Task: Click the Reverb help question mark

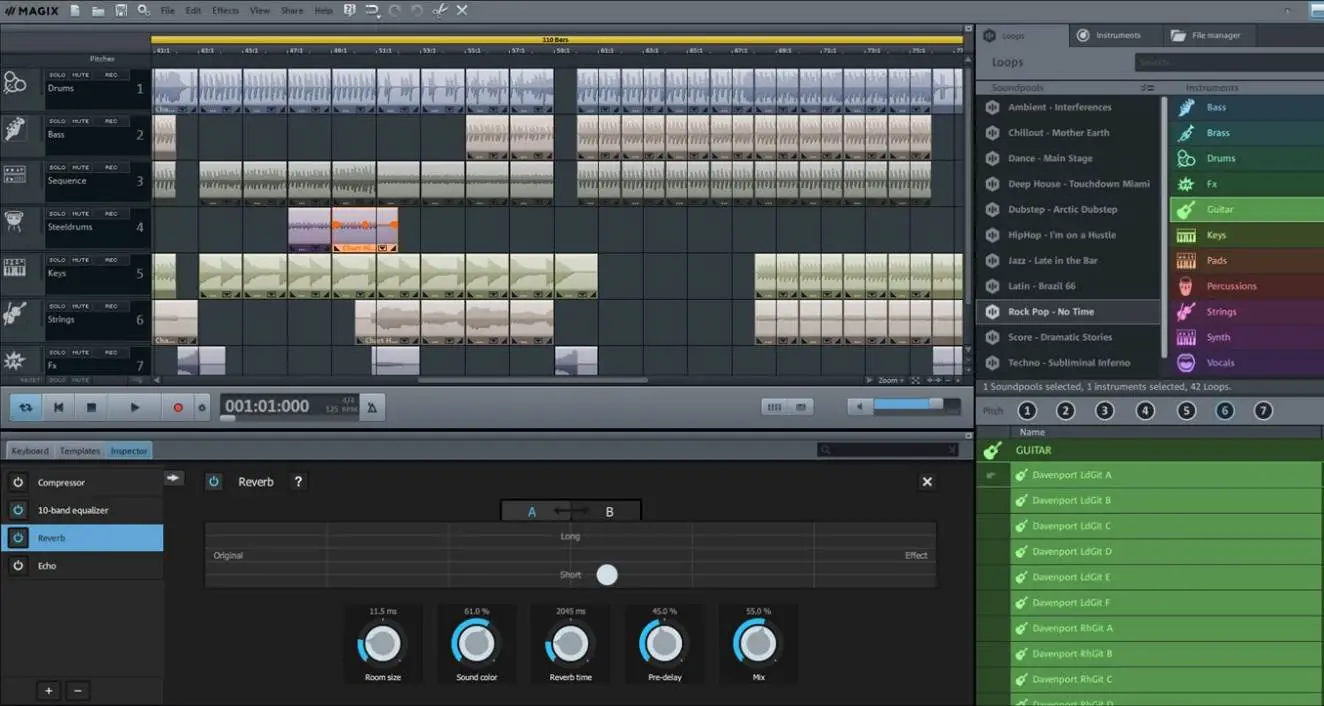Action: click(x=298, y=482)
